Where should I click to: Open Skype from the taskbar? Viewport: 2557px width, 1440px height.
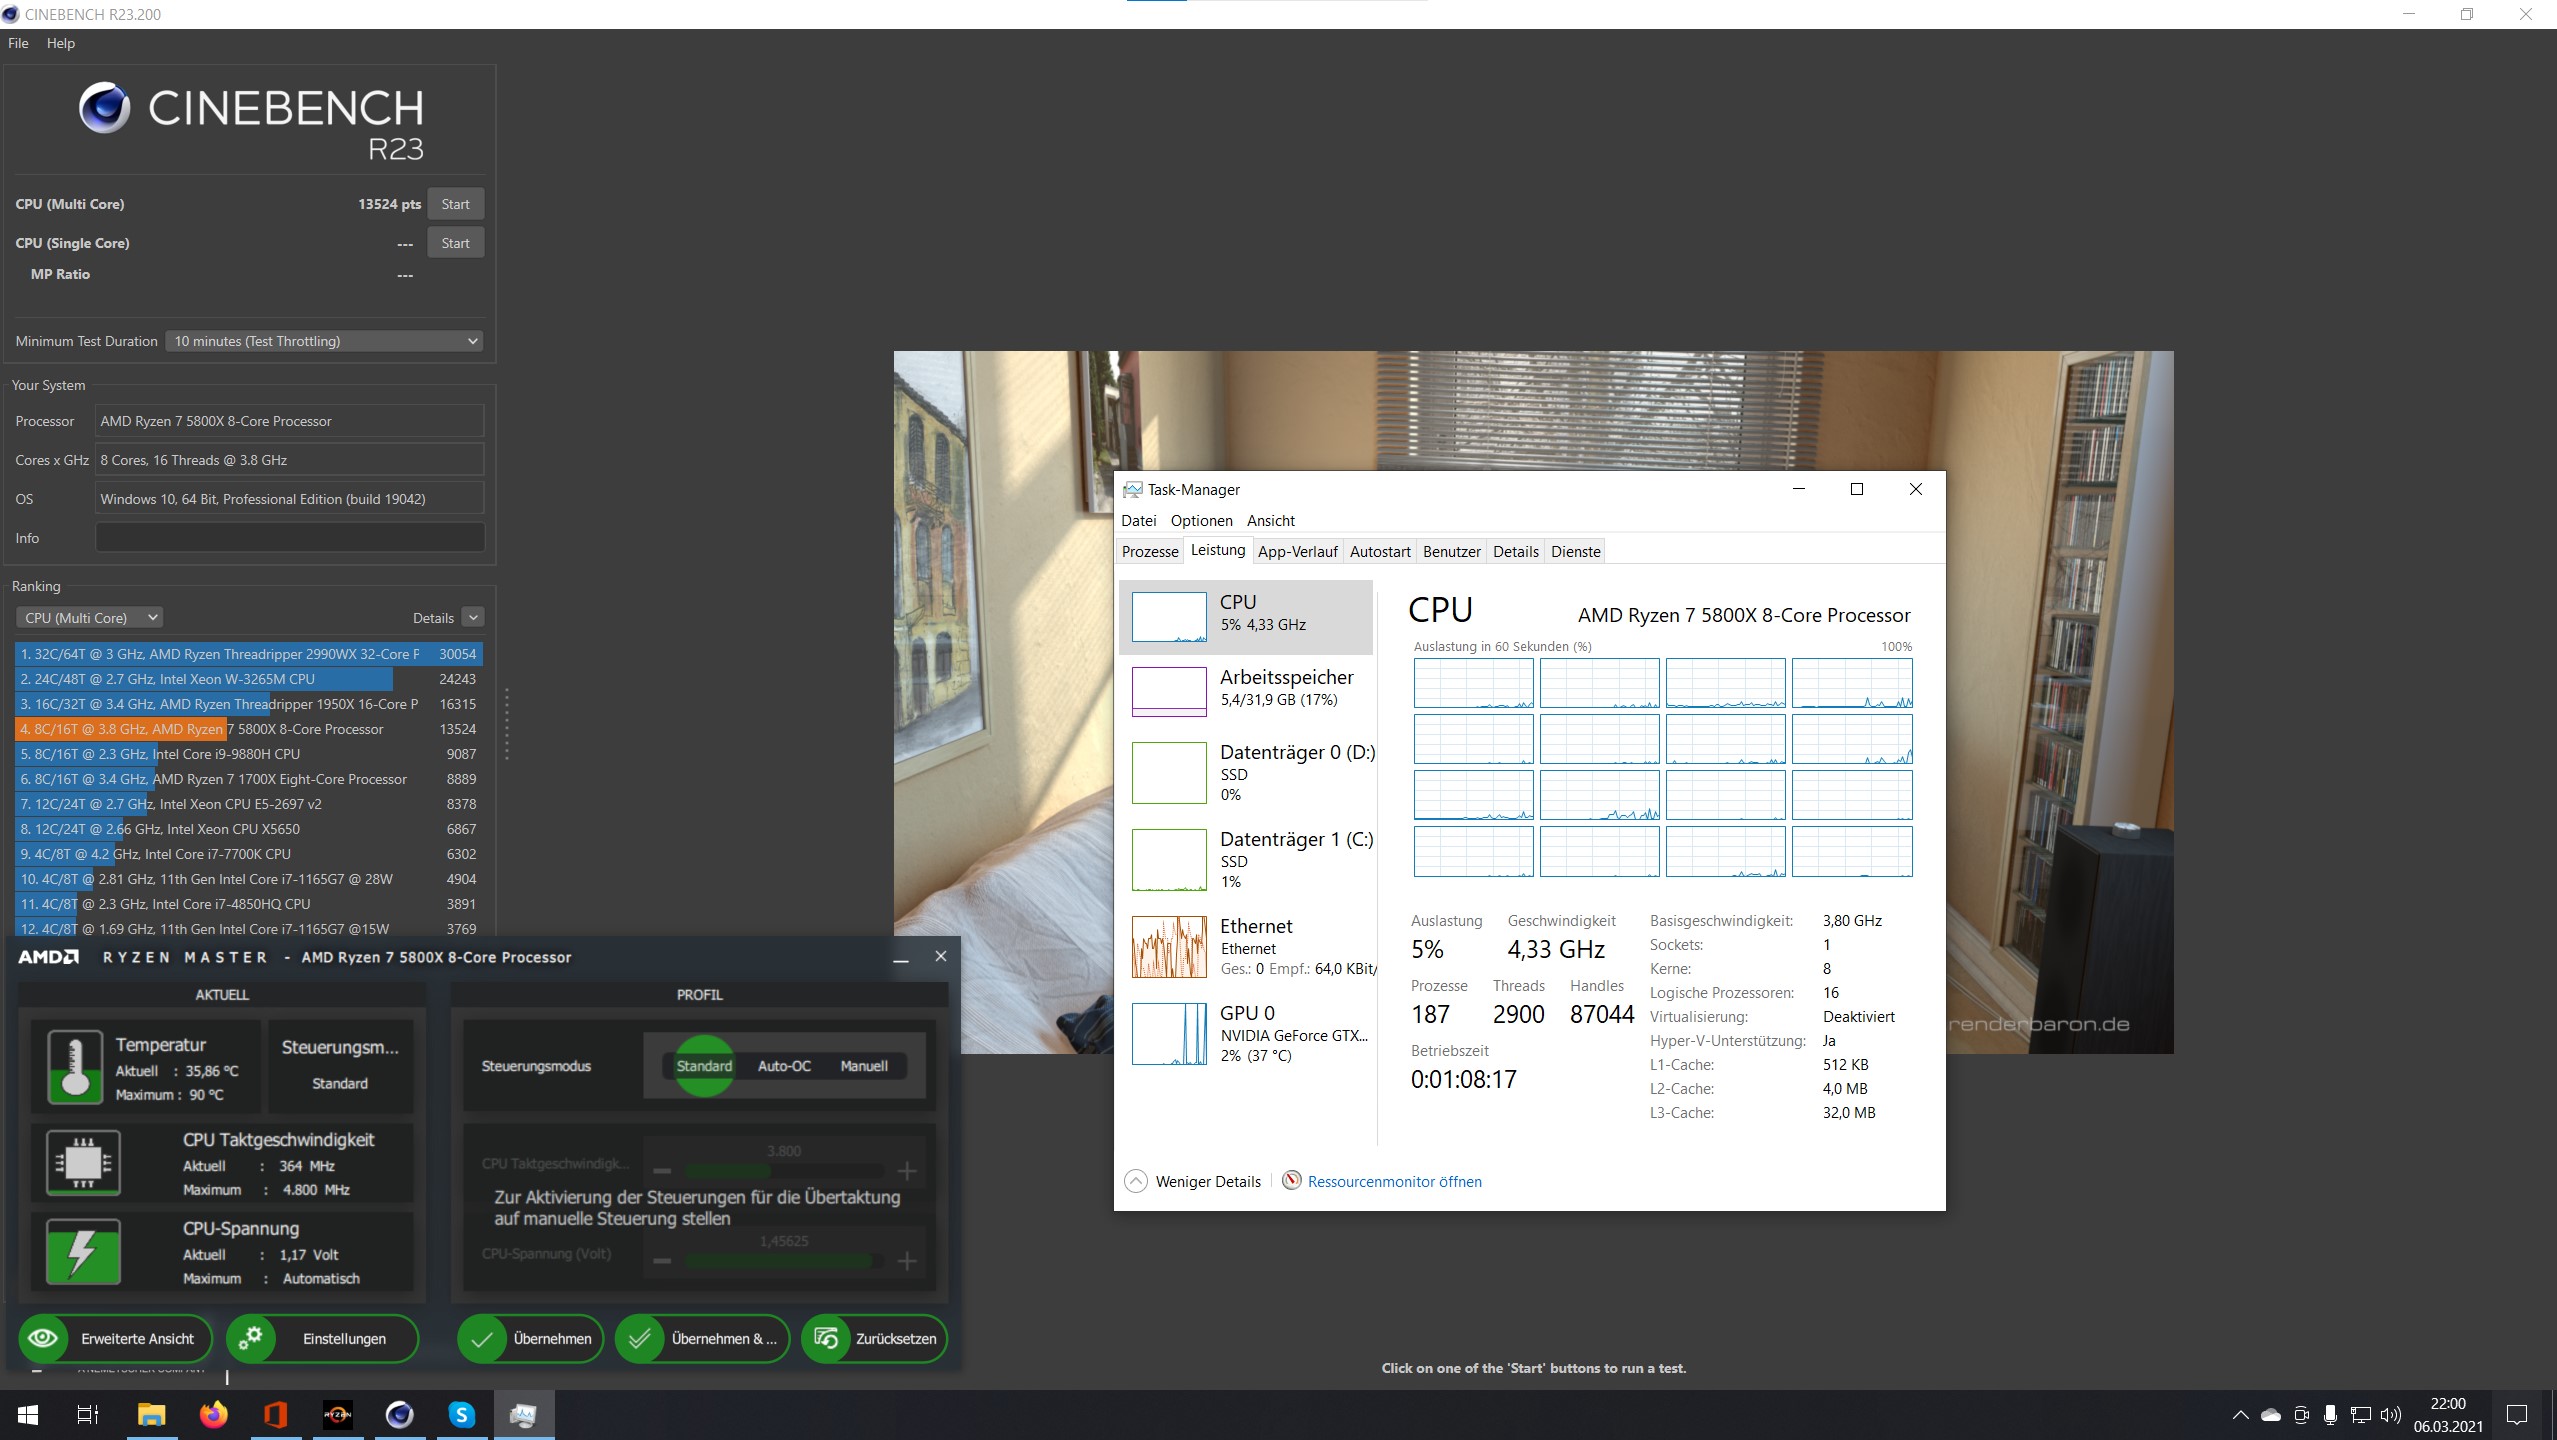tap(461, 1415)
